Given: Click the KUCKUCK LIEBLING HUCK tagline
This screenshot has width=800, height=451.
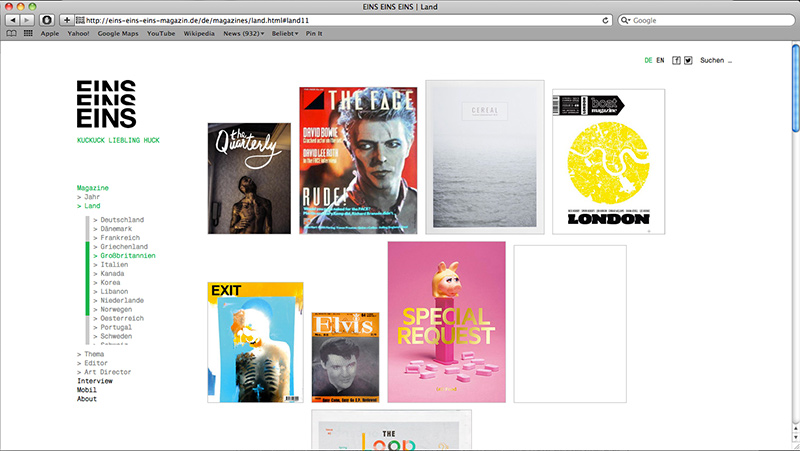Looking at the screenshot, I should tap(118, 140).
